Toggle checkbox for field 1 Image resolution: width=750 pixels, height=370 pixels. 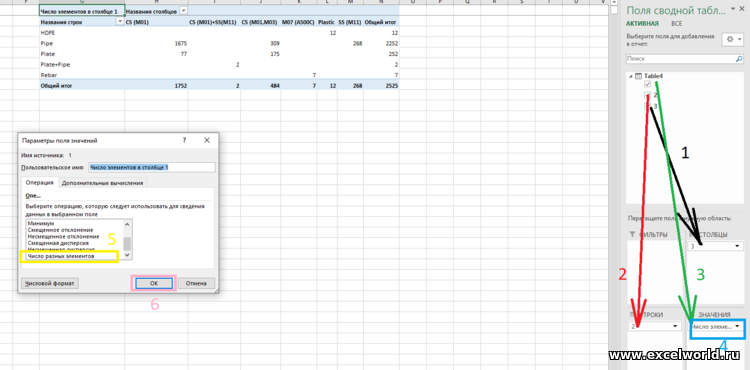pos(648,84)
